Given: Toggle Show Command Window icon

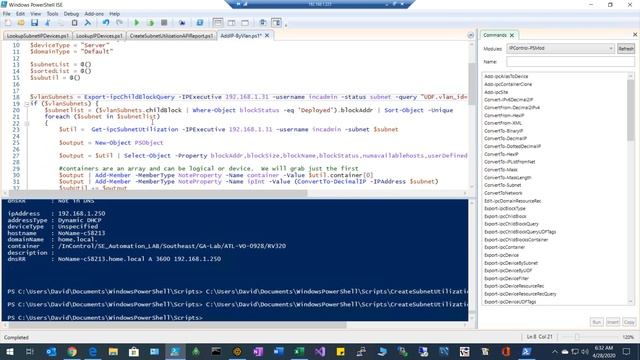Looking at the screenshot, I should coord(263,23).
